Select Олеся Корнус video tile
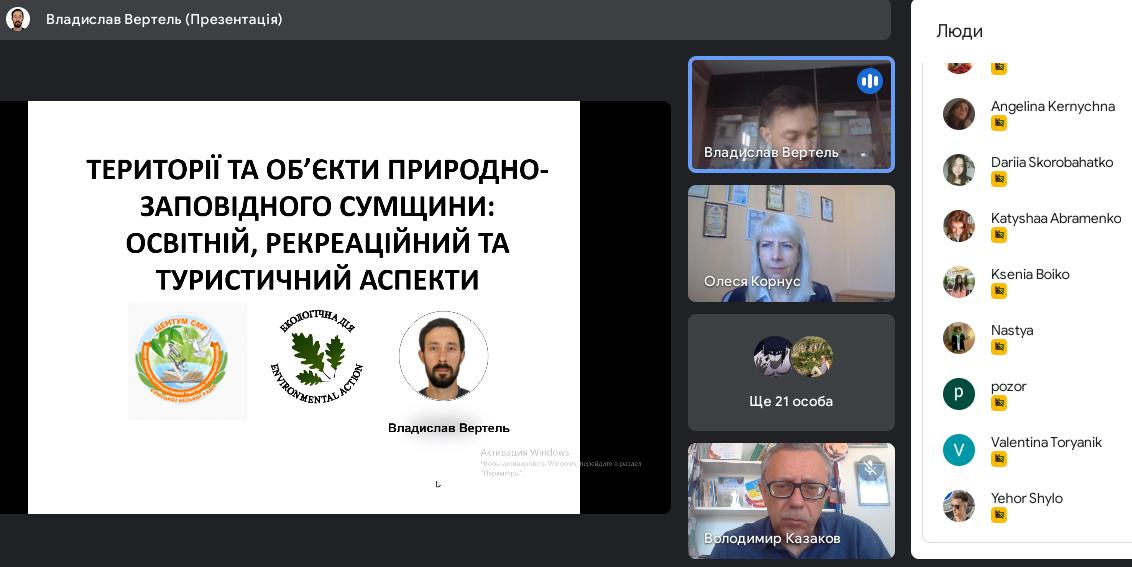Image resolution: width=1132 pixels, height=567 pixels. 791,243
